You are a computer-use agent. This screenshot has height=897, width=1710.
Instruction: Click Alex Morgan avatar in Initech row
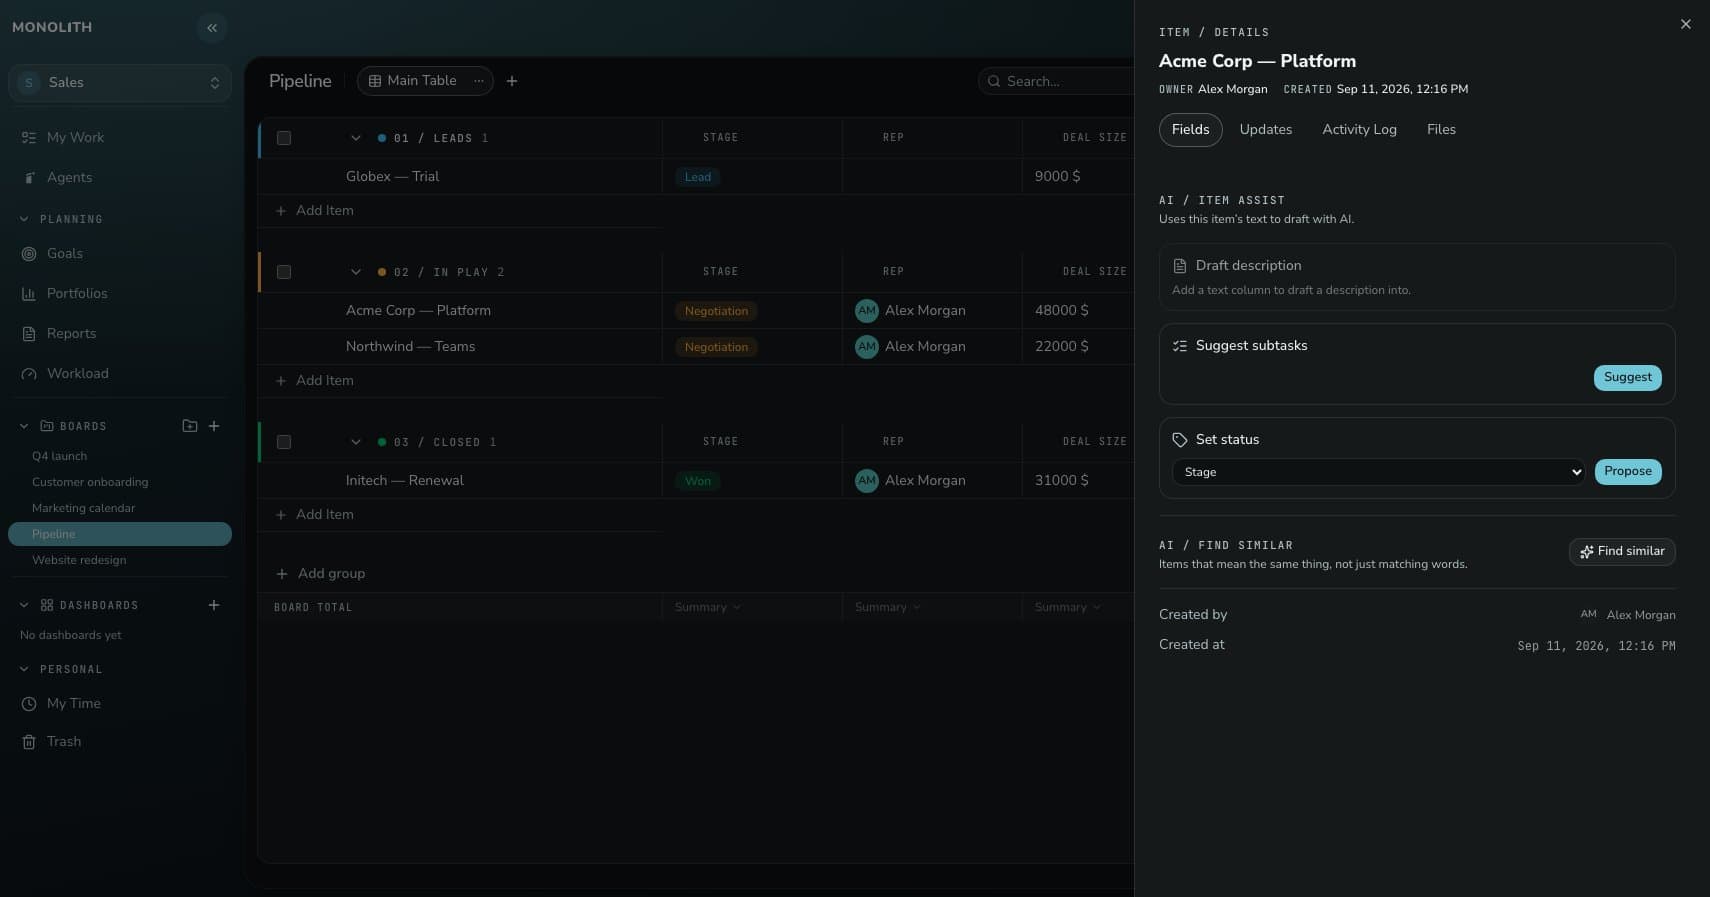coord(867,481)
